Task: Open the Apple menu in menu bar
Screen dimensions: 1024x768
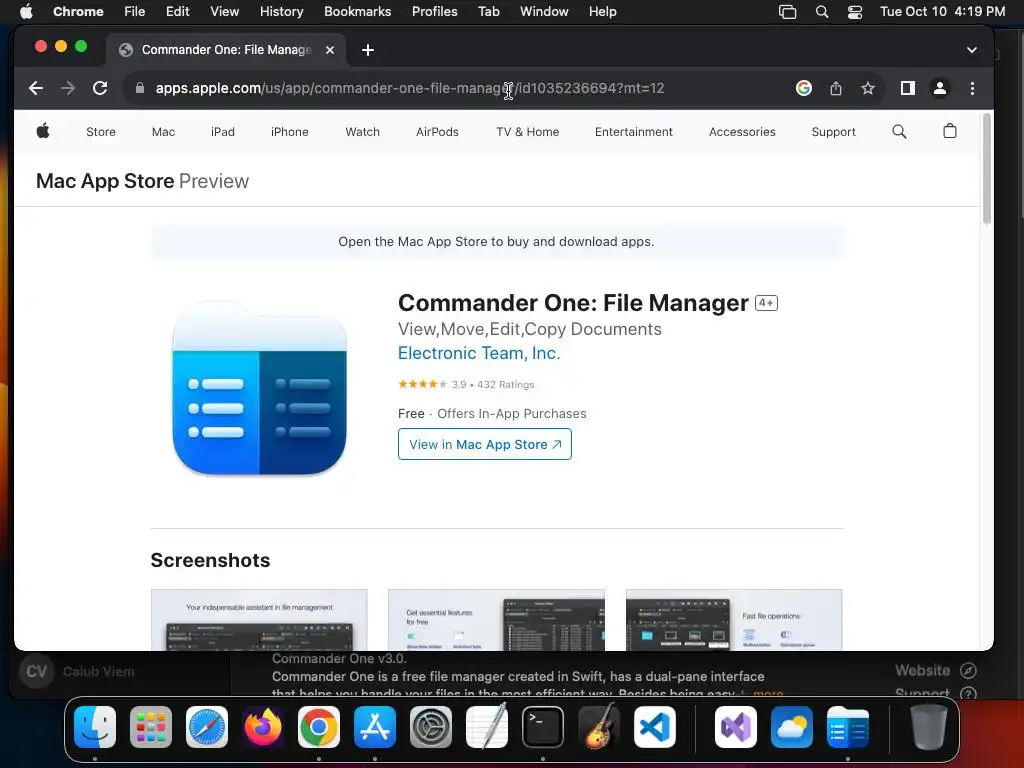Action: point(26,12)
